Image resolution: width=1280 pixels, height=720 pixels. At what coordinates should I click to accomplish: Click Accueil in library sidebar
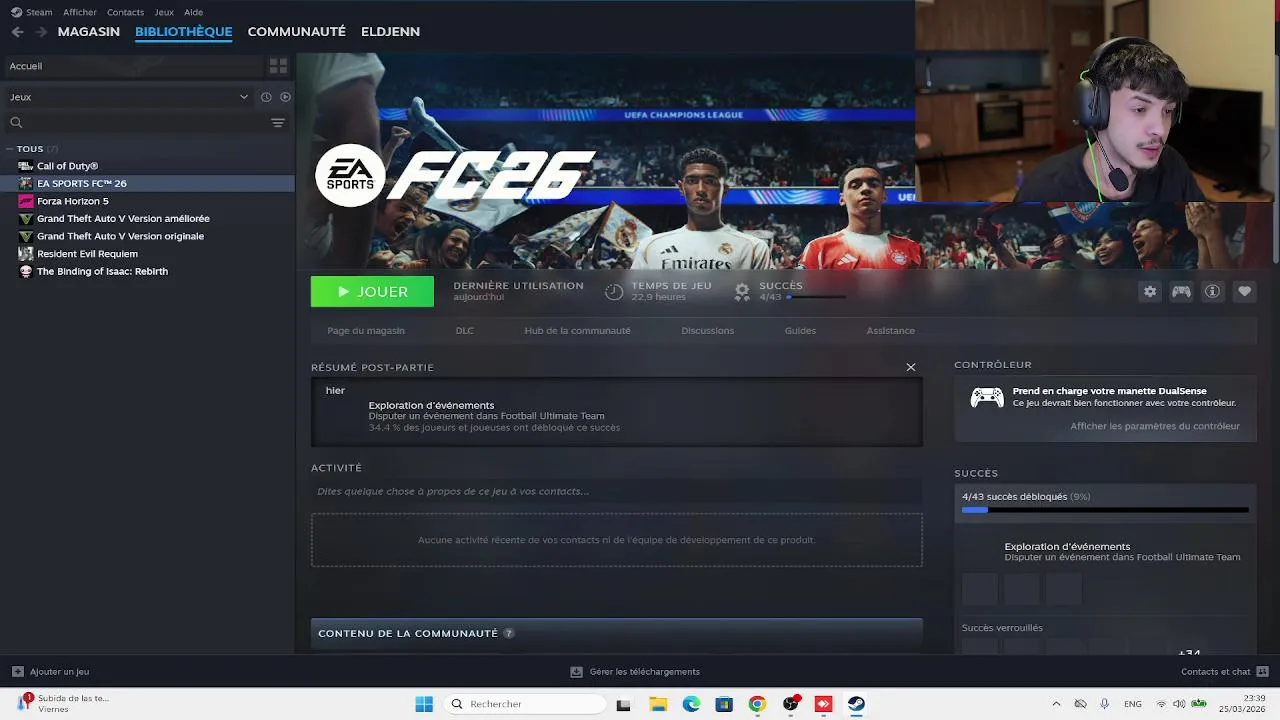coord(134,66)
